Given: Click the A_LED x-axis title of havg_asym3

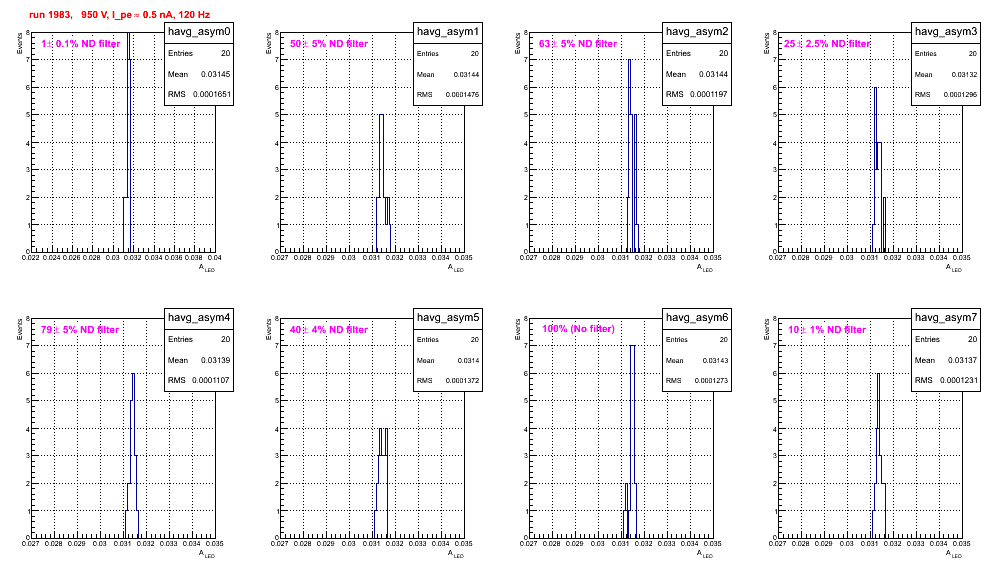Looking at the screenshot, I should (954, 268).
